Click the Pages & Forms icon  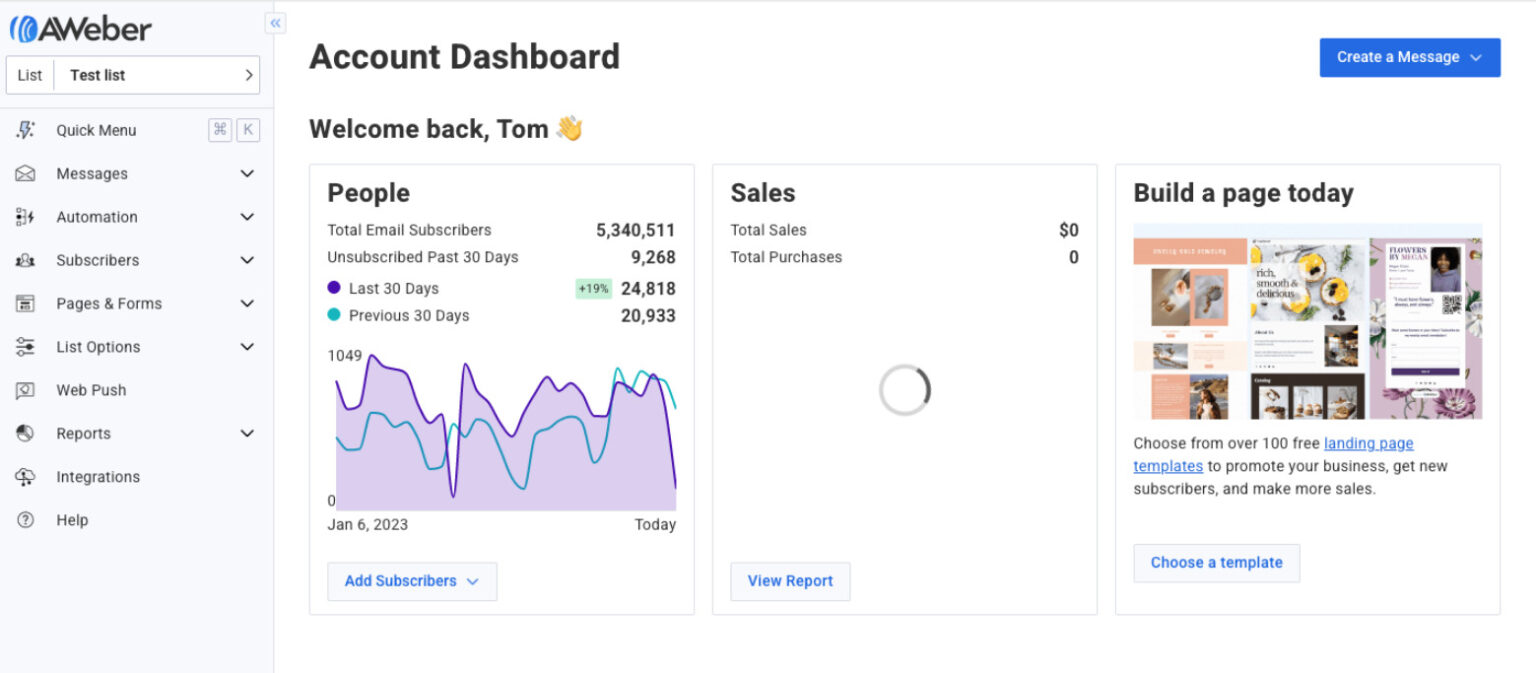[x=25, y=304]
